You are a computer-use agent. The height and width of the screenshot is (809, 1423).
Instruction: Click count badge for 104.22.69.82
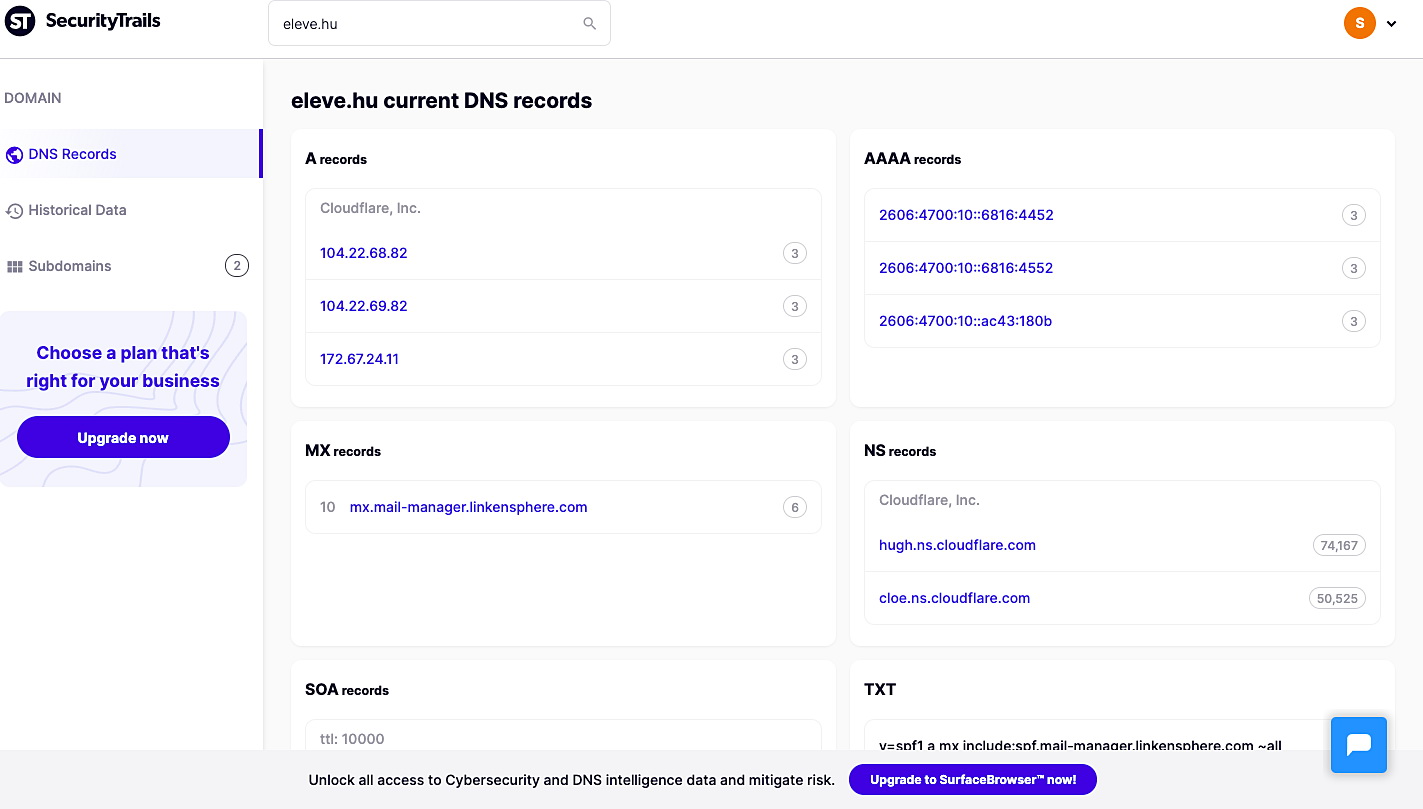(x=795, y=307)
